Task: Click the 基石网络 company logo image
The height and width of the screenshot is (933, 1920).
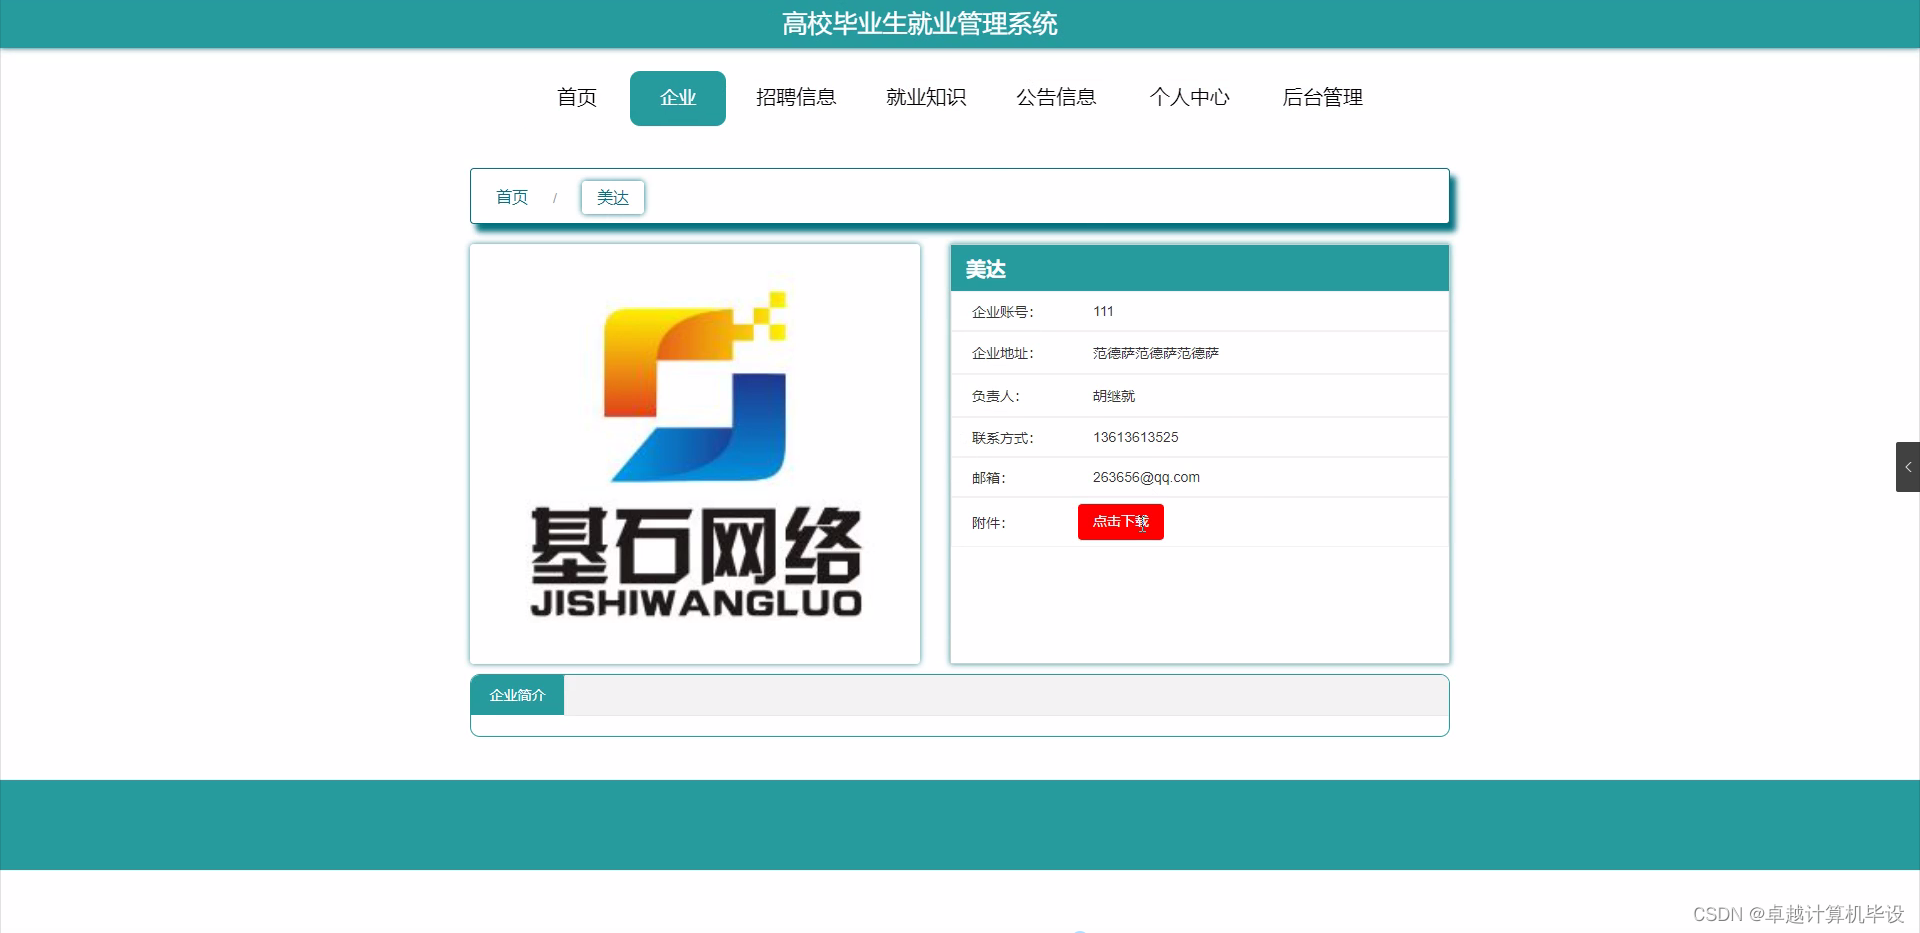Action: pyautogui.click(x=695, y=452)
